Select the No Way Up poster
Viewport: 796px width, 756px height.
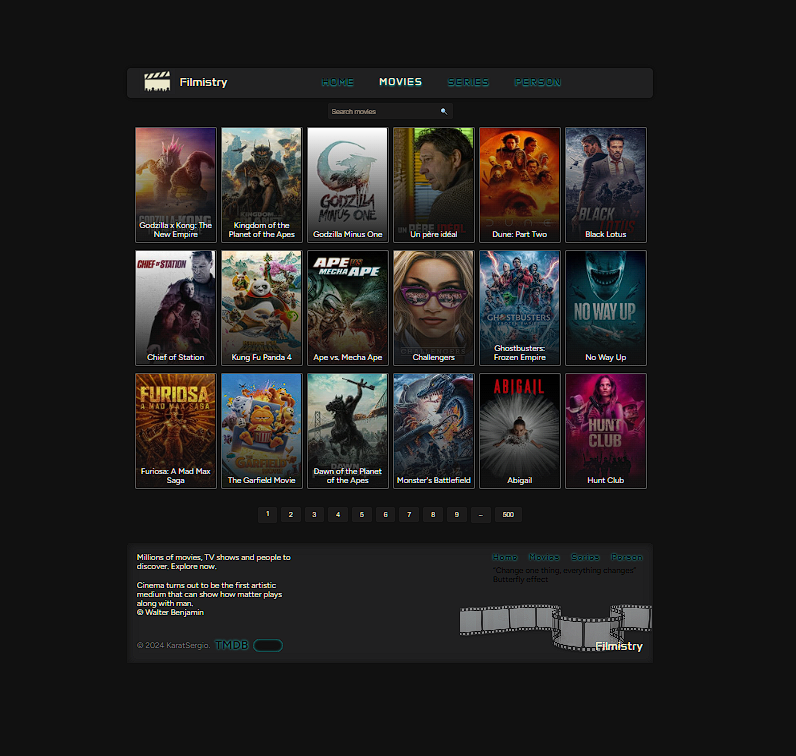pos(606,308)
